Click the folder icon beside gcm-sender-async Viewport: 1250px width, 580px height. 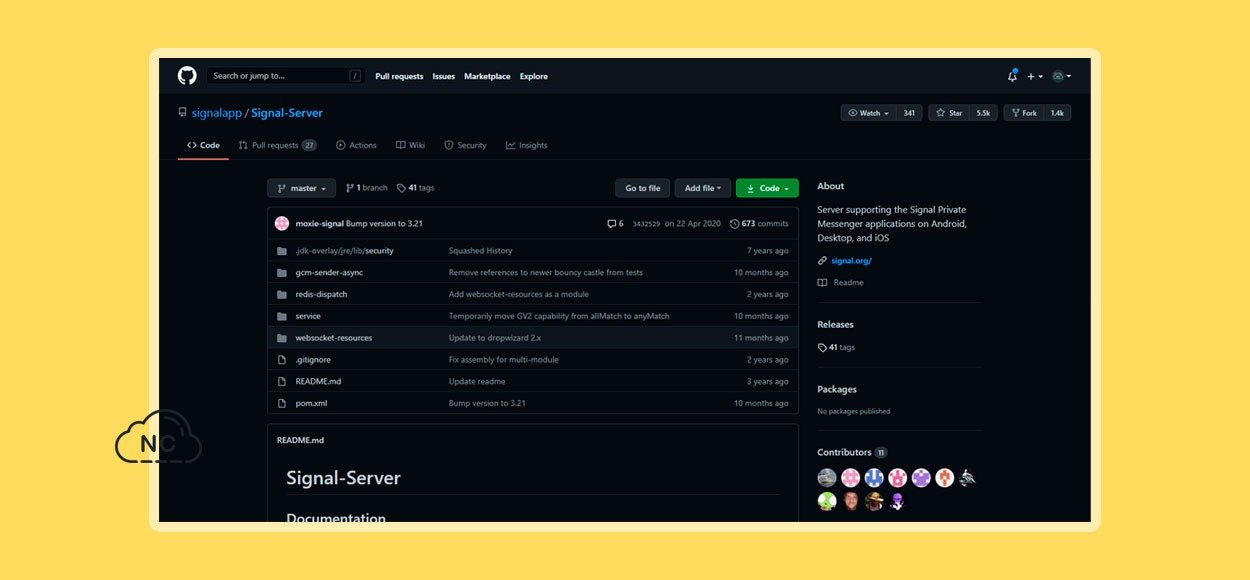tap(282, 273)
